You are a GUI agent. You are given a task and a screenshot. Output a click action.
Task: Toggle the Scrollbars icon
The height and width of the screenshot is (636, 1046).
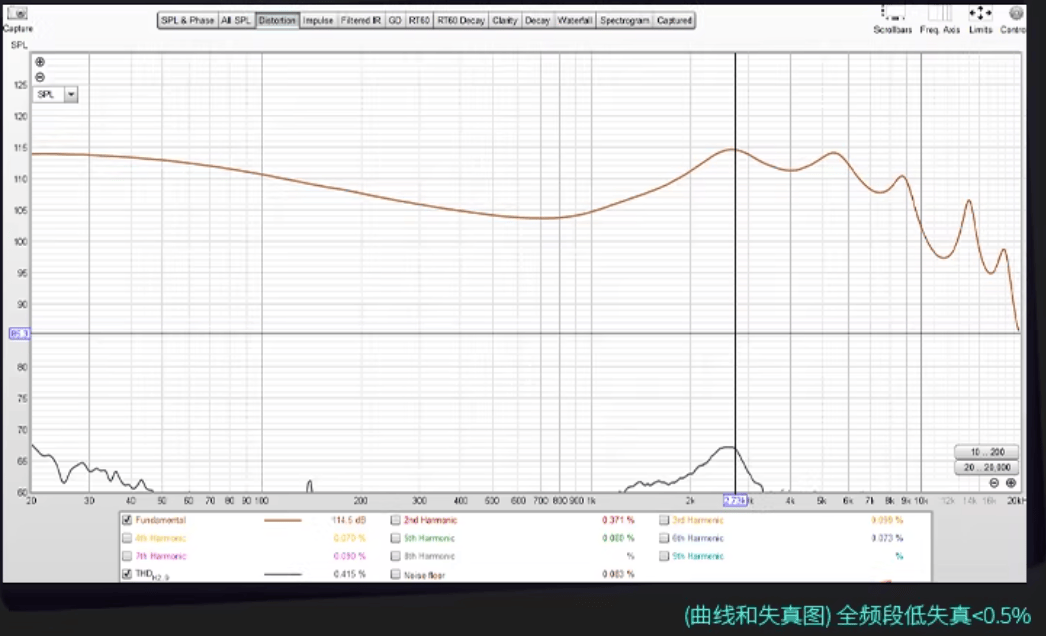[892, 13]
